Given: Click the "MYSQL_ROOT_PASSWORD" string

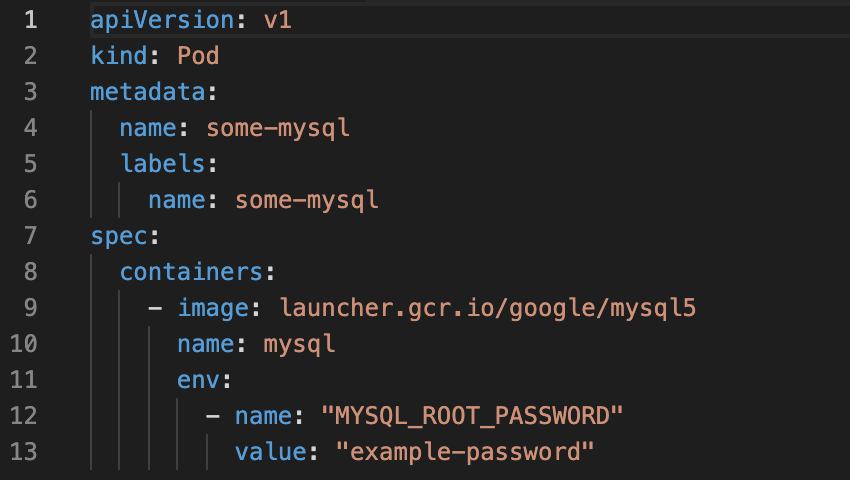Looking at the screenshot, I should [x=472, y=416].
